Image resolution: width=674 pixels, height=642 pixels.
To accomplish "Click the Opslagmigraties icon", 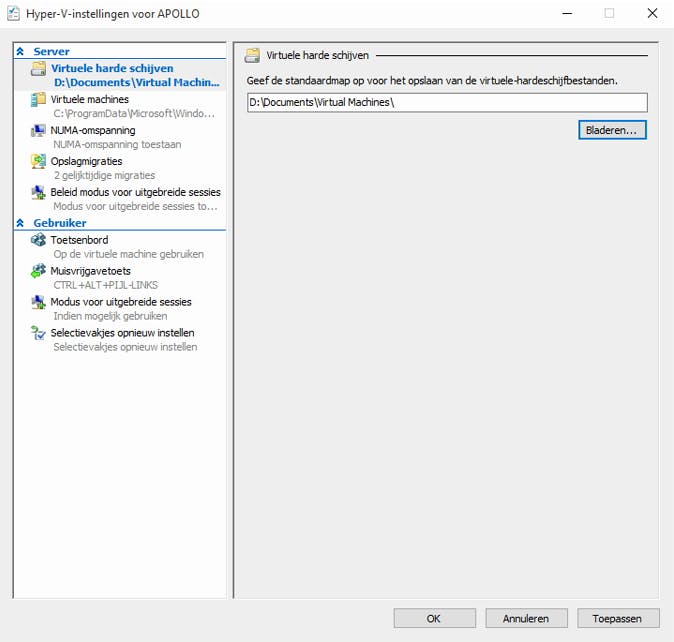I will (x=38, y=161).
